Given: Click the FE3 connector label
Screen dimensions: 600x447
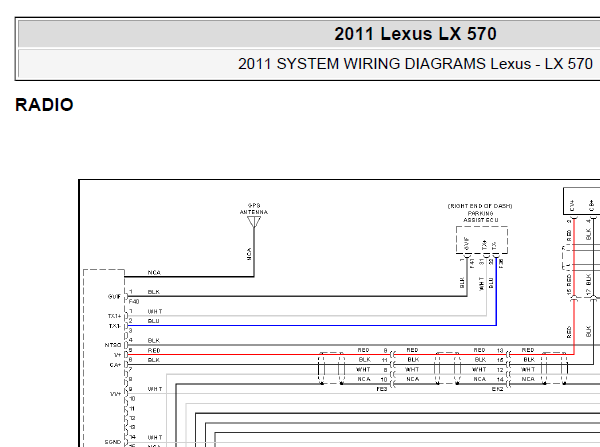Looking at the screenshot, I should coord(382,389).
